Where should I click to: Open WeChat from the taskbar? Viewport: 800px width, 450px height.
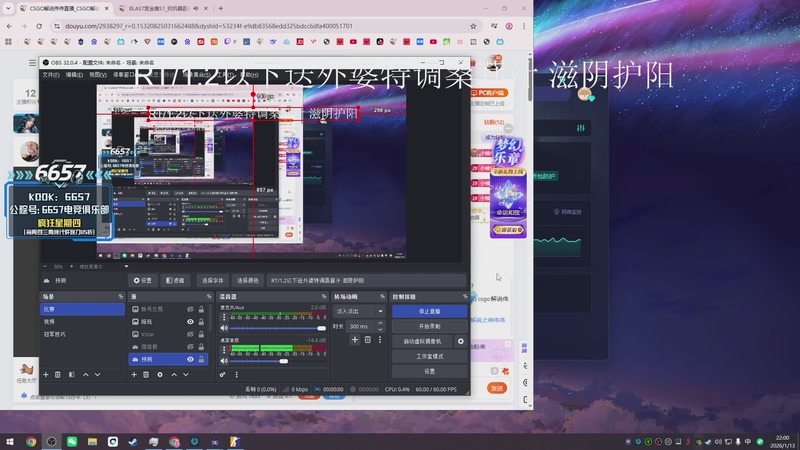click(x=72, y=441)
